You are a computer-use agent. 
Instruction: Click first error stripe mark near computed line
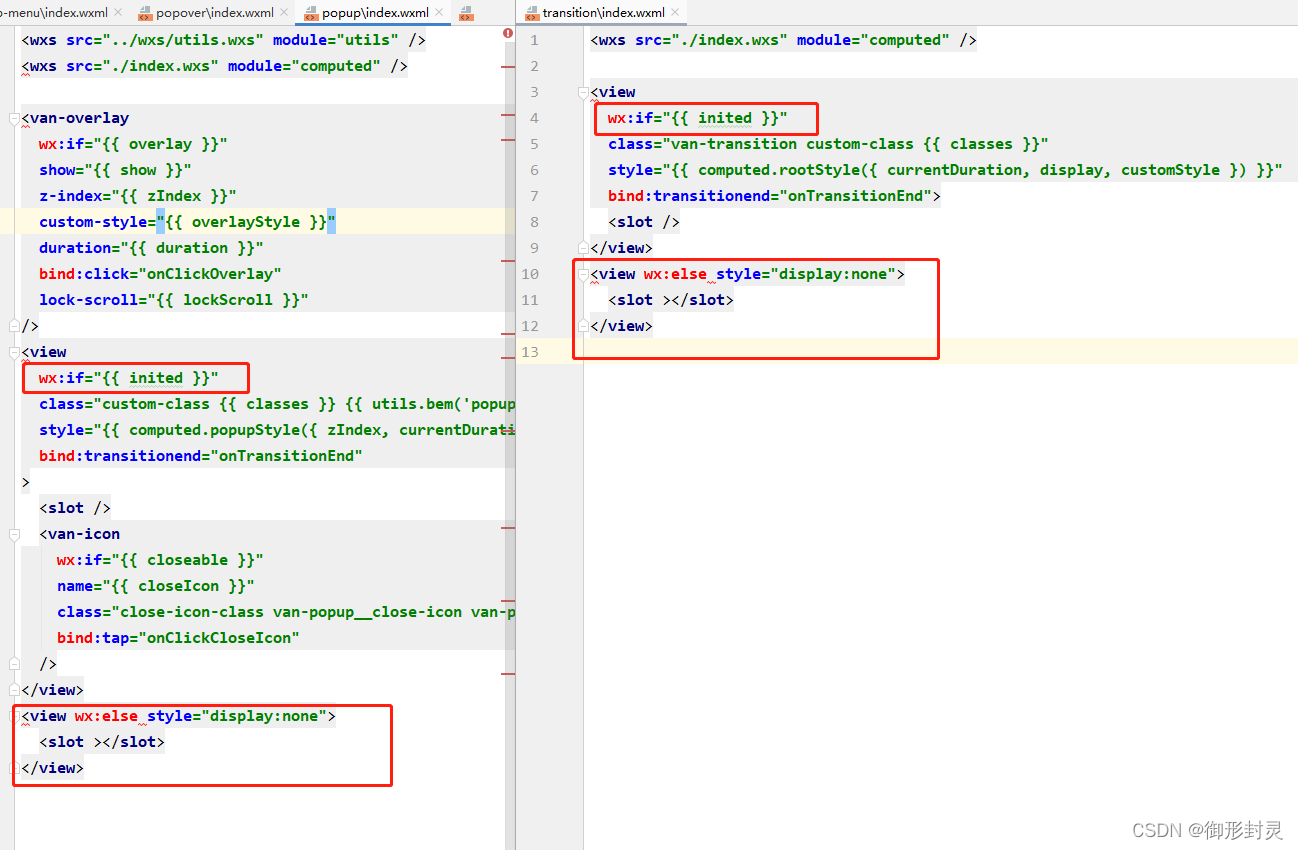tap(508, 66)
